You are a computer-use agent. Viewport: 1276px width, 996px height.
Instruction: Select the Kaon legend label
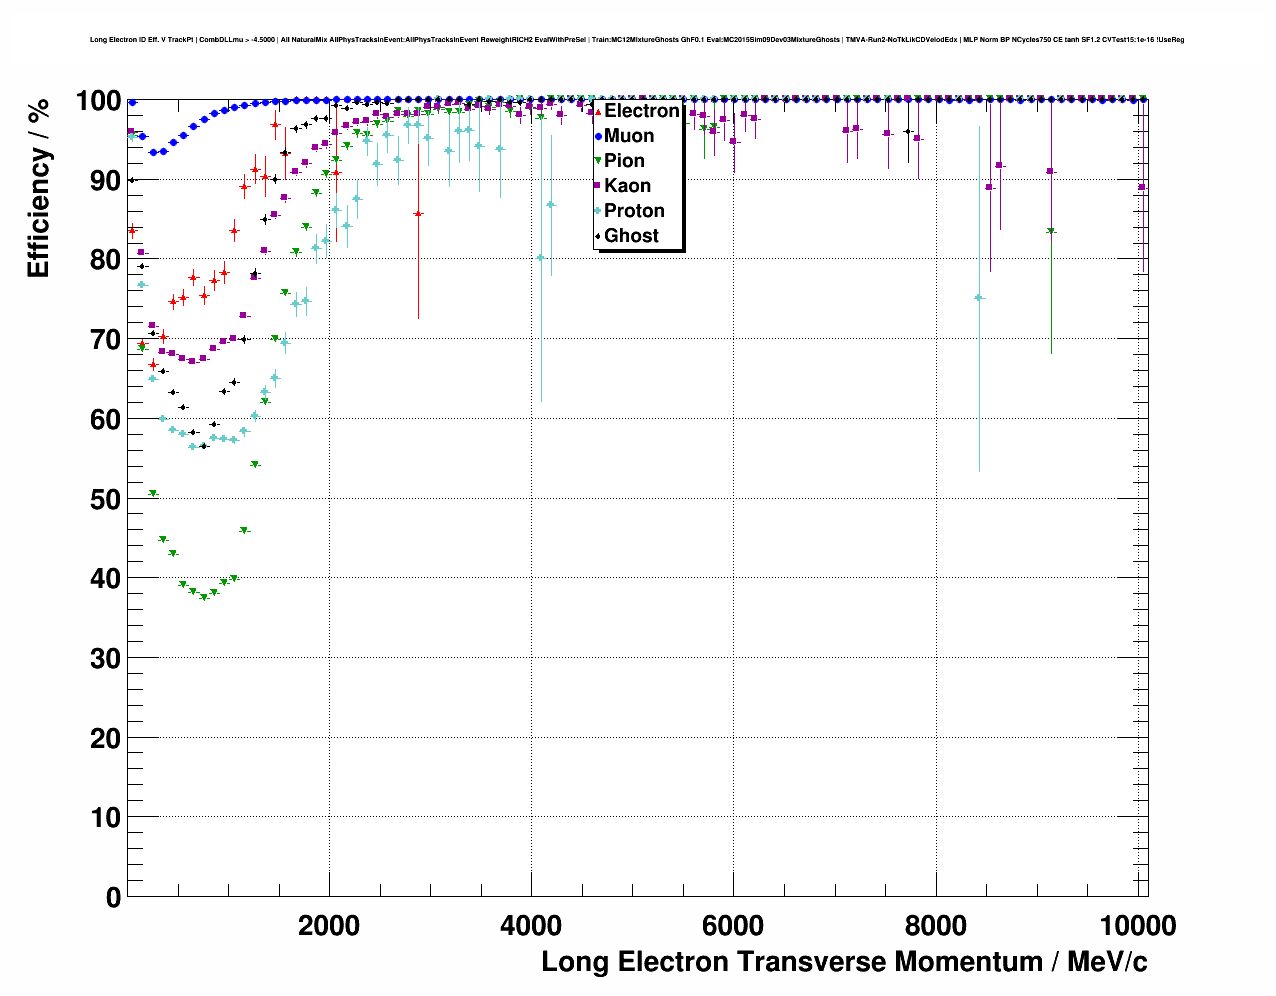pyautogui.click(x=627, y=186)
